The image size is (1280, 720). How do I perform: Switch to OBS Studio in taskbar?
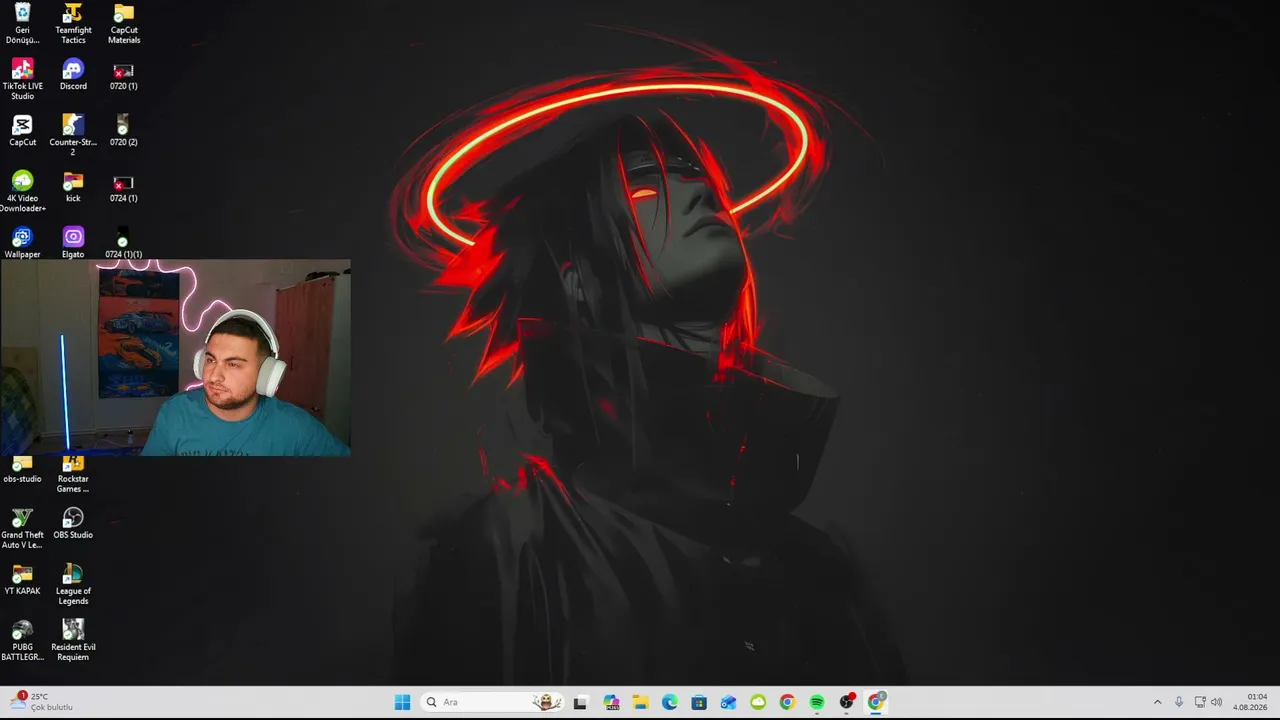[x=847, y=702]
